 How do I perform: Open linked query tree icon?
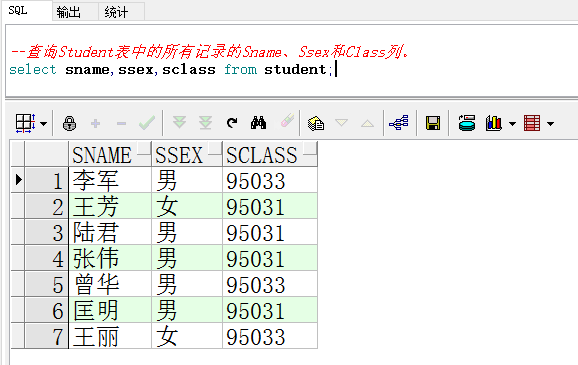[x=399, y=123]
